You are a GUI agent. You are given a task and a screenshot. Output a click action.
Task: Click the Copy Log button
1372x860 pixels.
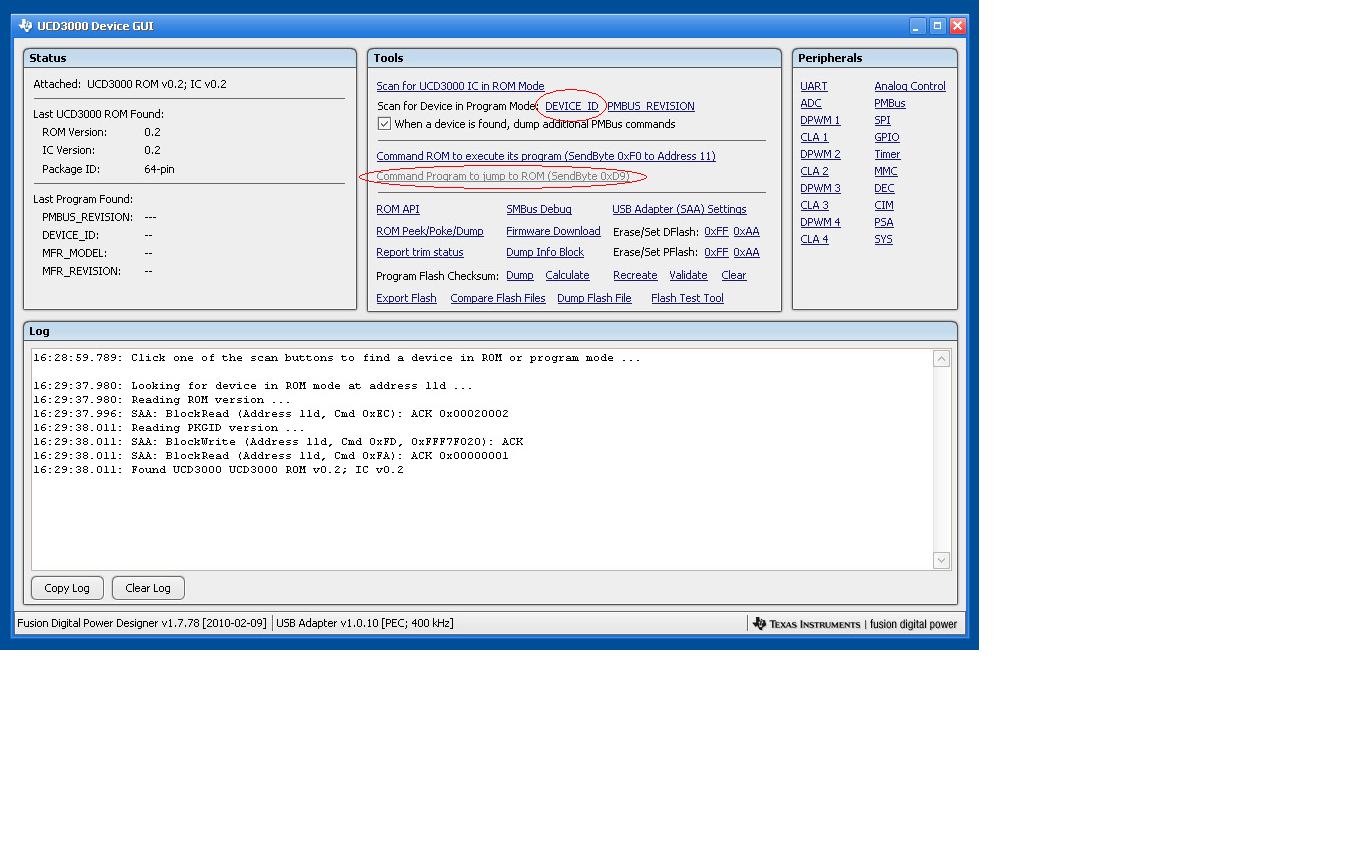coord(67,588)
